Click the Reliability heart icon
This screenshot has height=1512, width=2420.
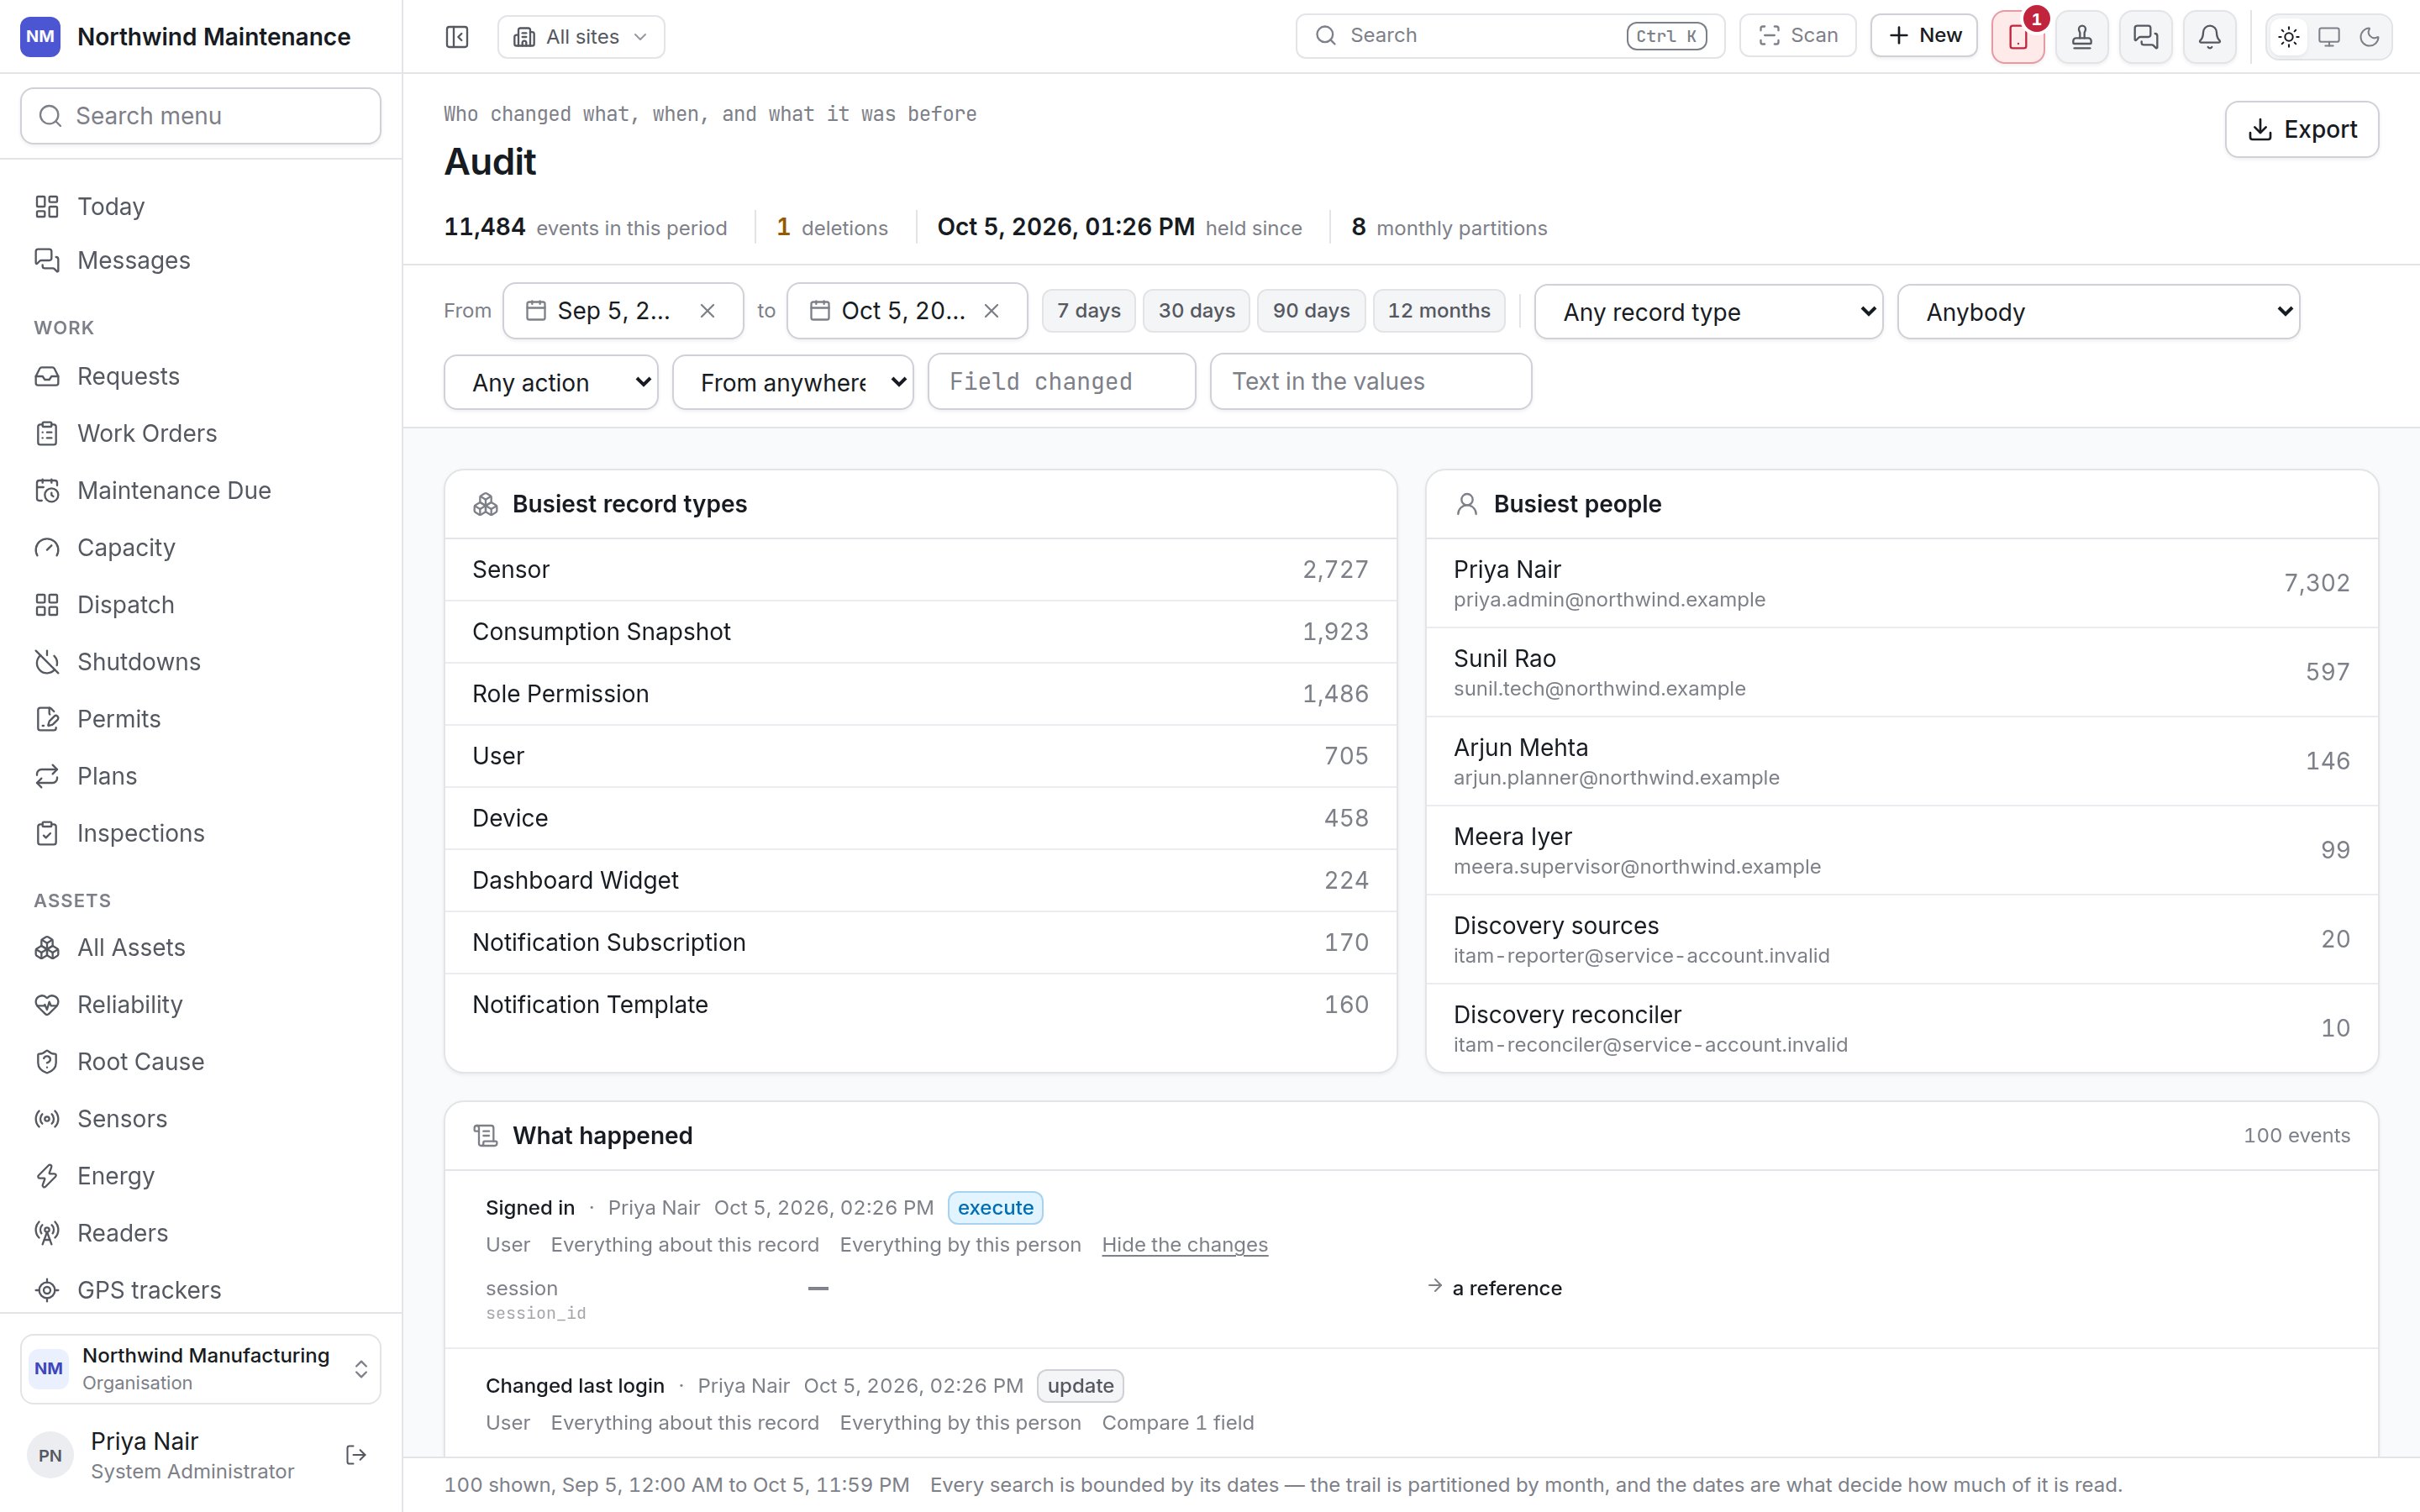pos(47,1005)
